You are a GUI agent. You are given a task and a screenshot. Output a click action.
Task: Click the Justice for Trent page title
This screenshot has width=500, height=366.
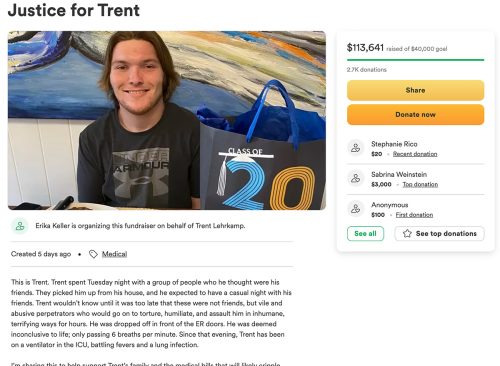(74, 10)
